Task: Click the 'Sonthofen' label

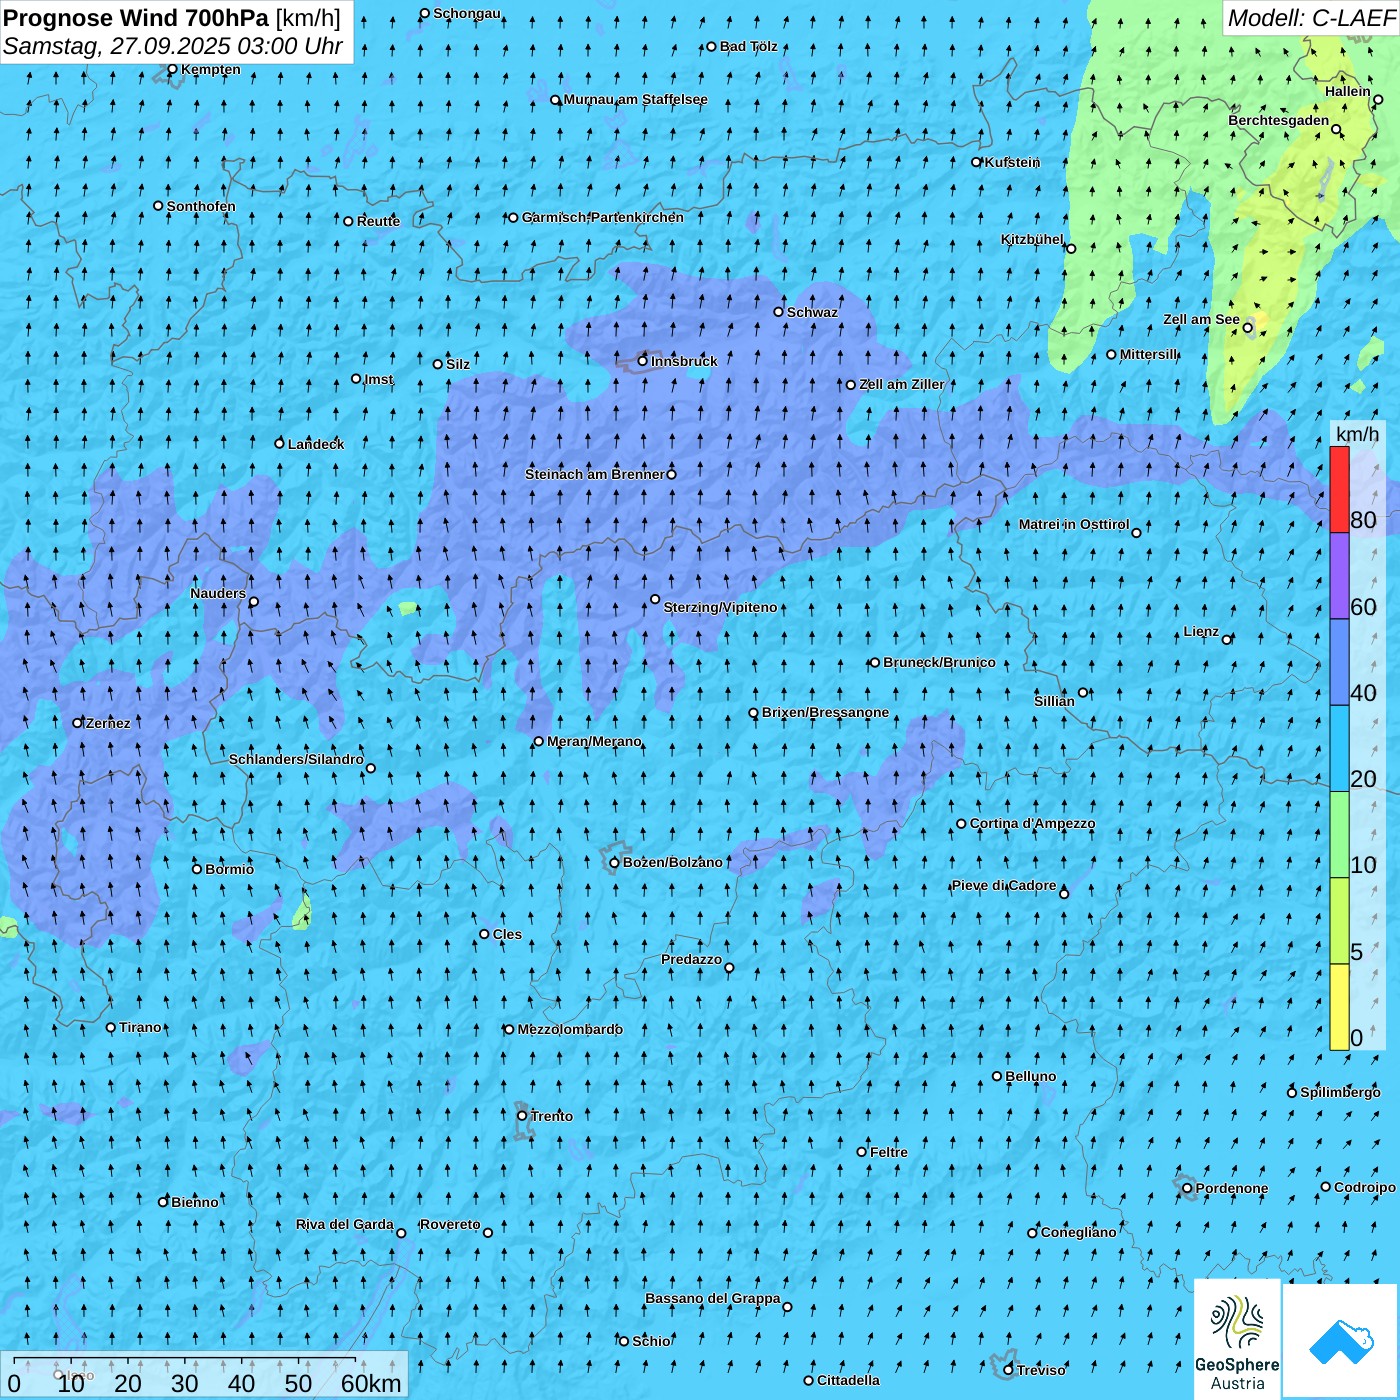Action: (x=201, y=206)
